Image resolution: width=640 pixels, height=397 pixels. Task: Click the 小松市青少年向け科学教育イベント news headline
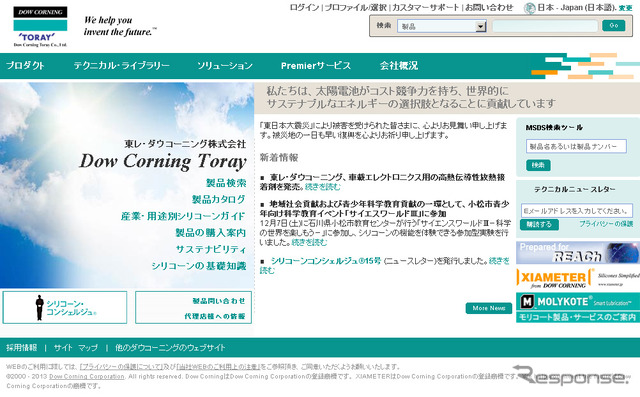click(x=385, y=209)
